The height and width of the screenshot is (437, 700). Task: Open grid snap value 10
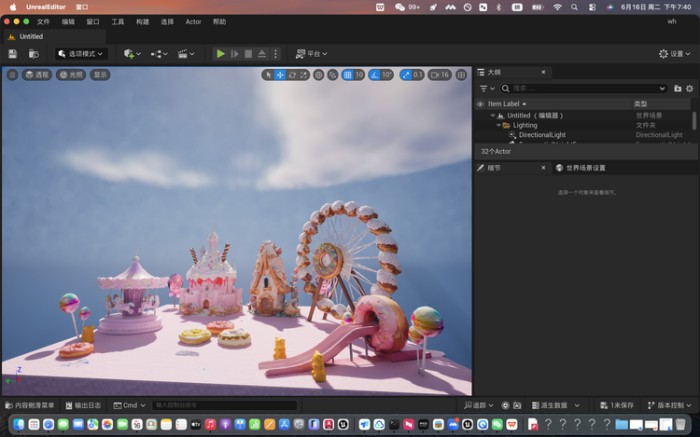pyautogui.click(x=359, y=75)
